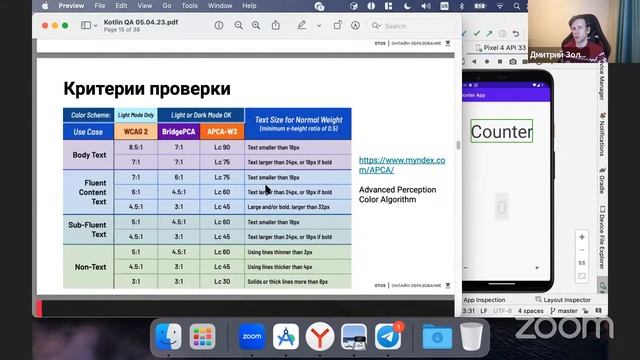640x360 pixels.
Task: Open App Inspection tool window
Action: point(484,300)
